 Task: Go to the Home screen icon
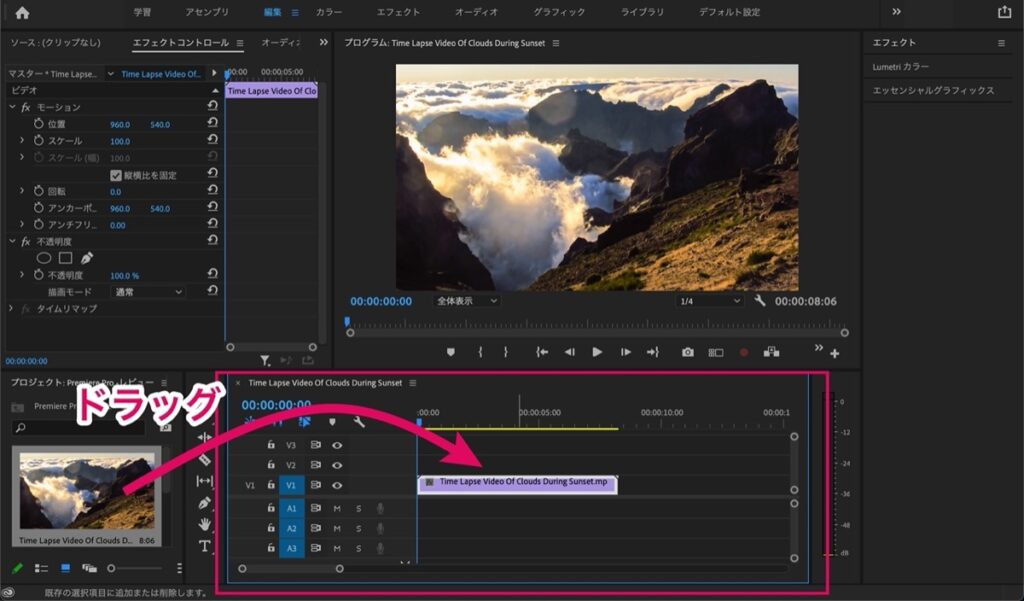[x=22, y=12]
